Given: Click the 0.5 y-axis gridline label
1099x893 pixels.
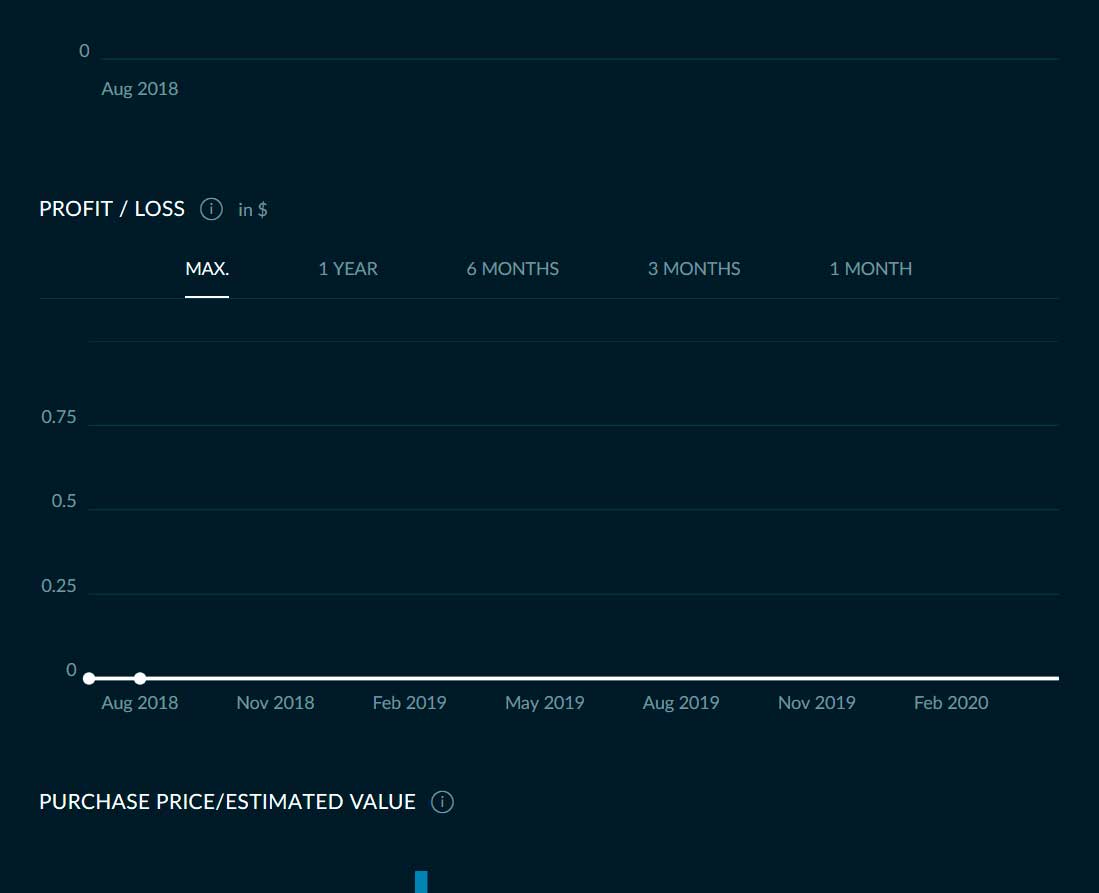Looking at the screenshot, I should pyautogui.click(x=64, y=501).
